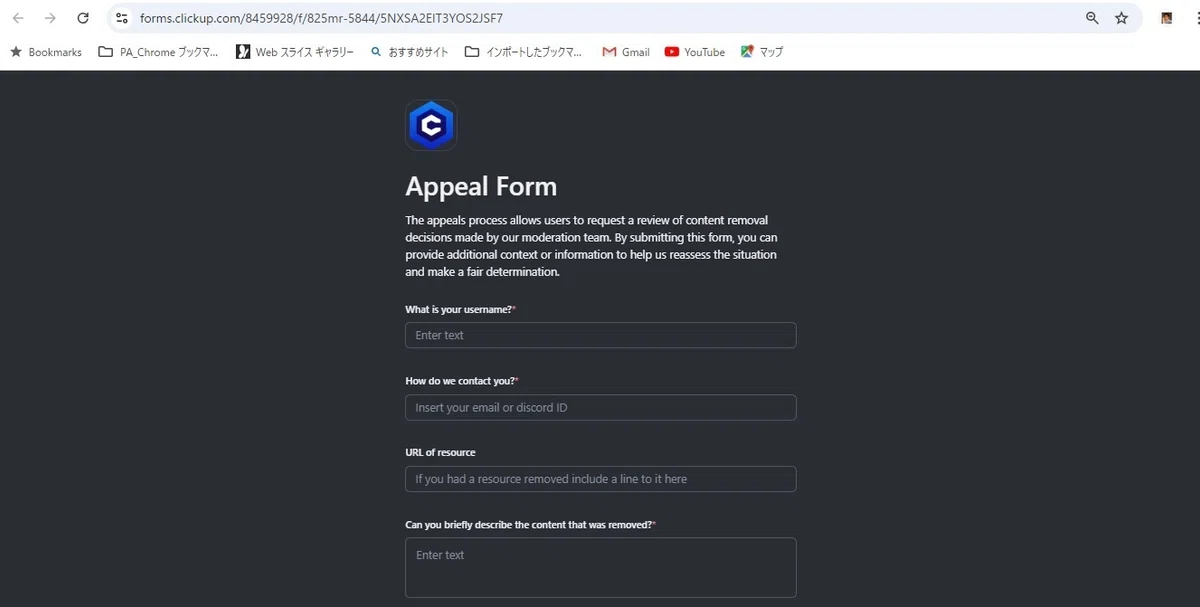Focus the removed content description box
The height and width of the screenshot is (607, 1200).
point(601,568)
